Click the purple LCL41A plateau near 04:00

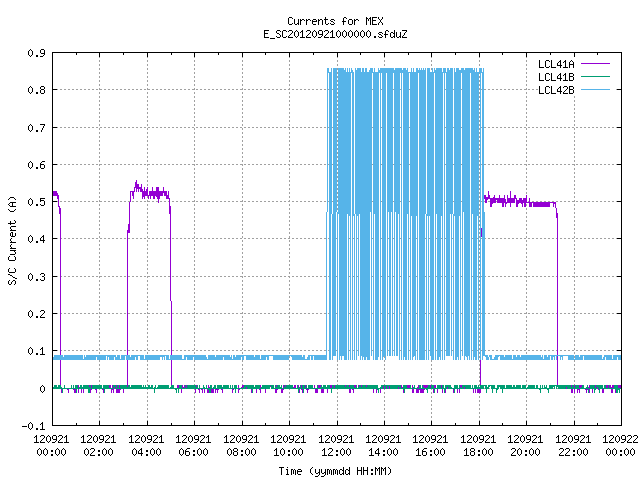click(x=149, y=193)
